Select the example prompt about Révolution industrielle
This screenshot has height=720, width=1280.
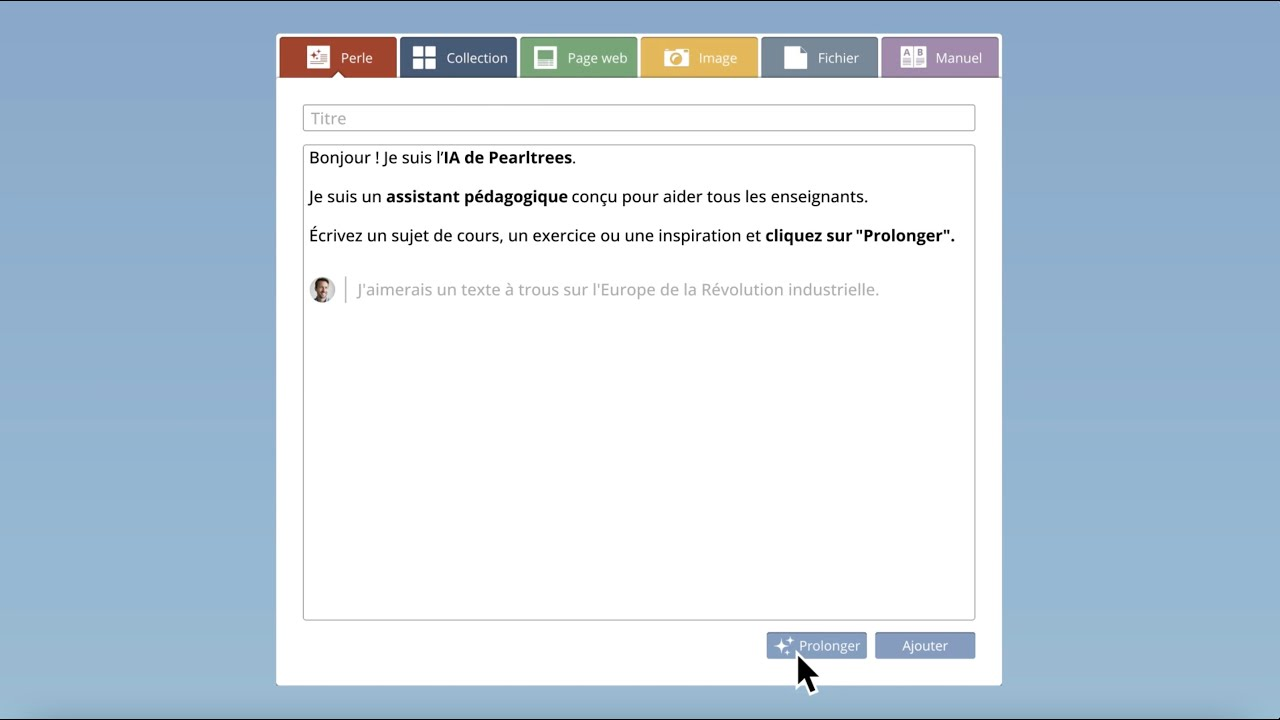click(617, 289)
